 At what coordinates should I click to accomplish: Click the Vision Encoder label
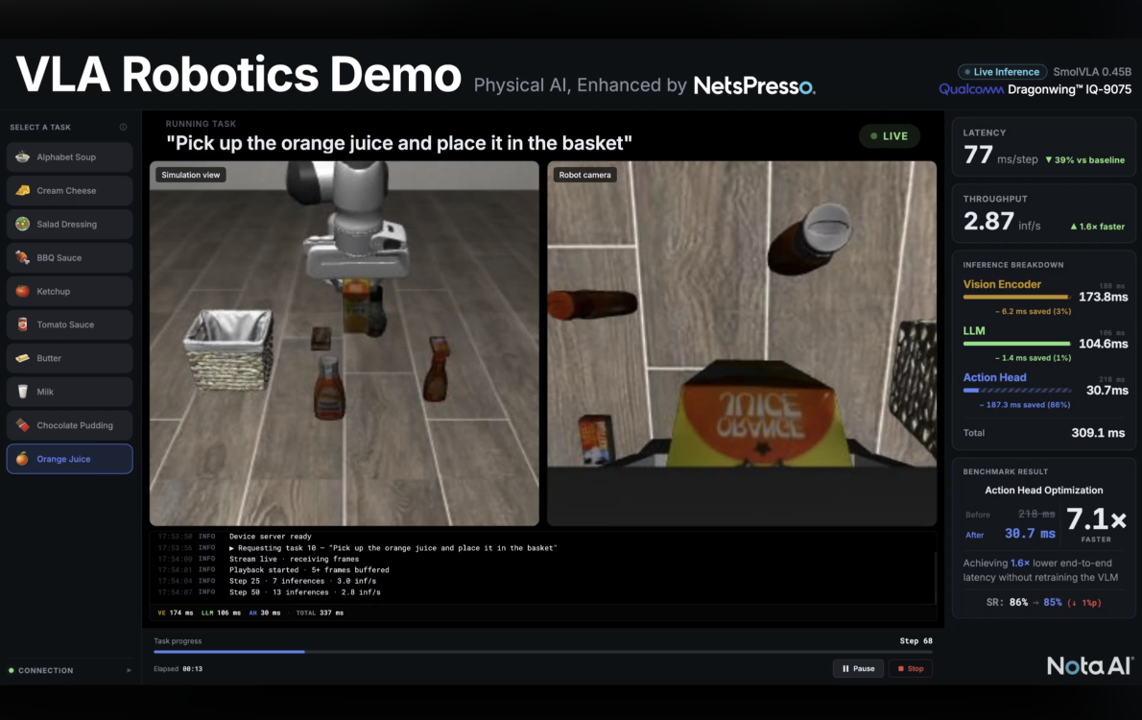click(x=1001, y=284)
